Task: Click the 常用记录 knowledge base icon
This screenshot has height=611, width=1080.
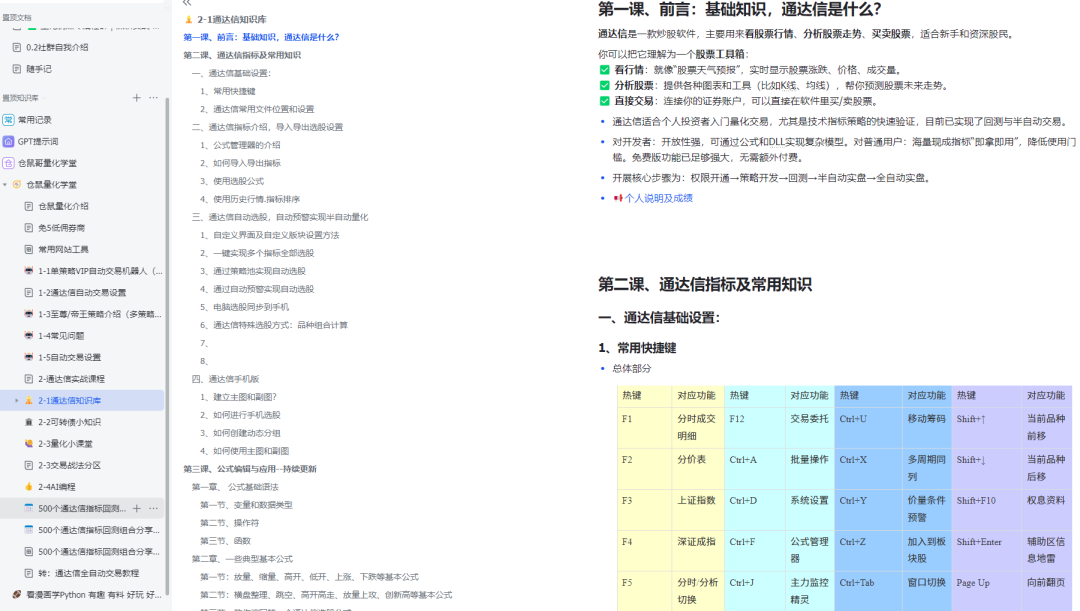Action: point(8,120)
